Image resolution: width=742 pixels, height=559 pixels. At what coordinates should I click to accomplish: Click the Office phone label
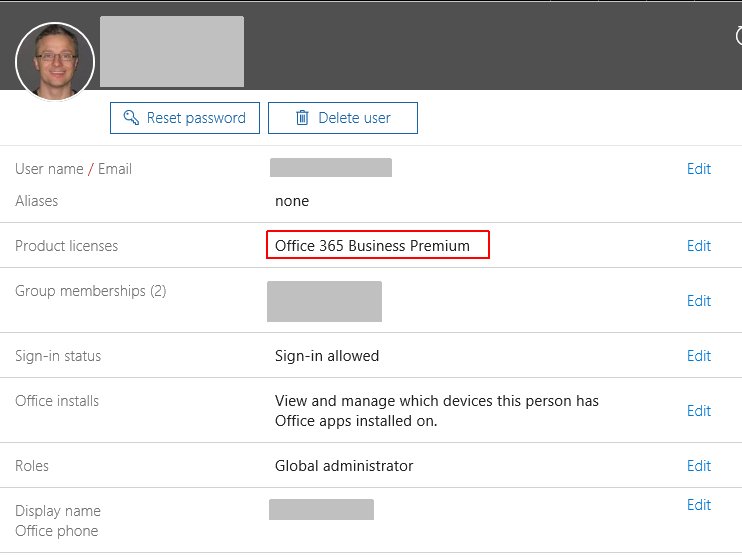[x=56, y=531]
